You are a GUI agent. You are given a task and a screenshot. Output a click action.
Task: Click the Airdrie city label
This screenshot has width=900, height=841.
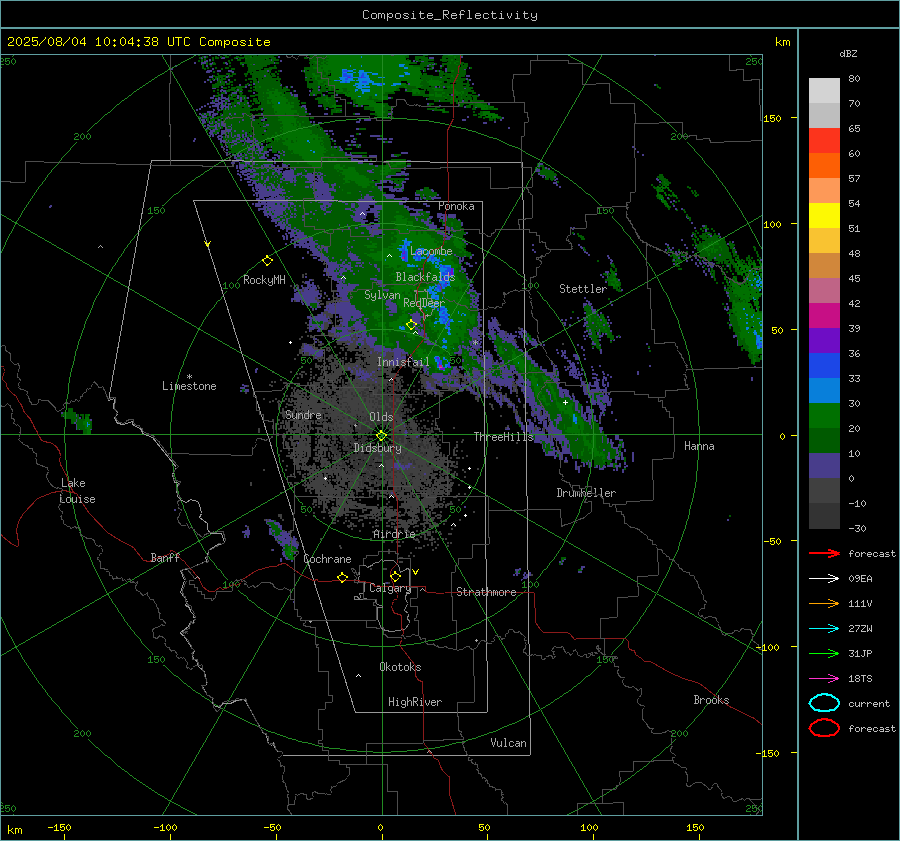(x=394, y=534)
